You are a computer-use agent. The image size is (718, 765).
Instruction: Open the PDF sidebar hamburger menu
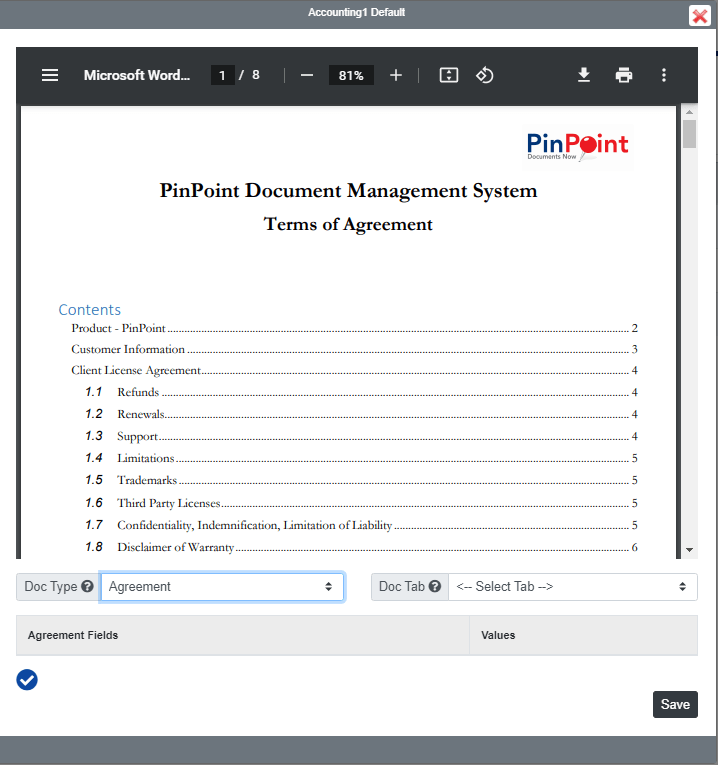(50, 75)
